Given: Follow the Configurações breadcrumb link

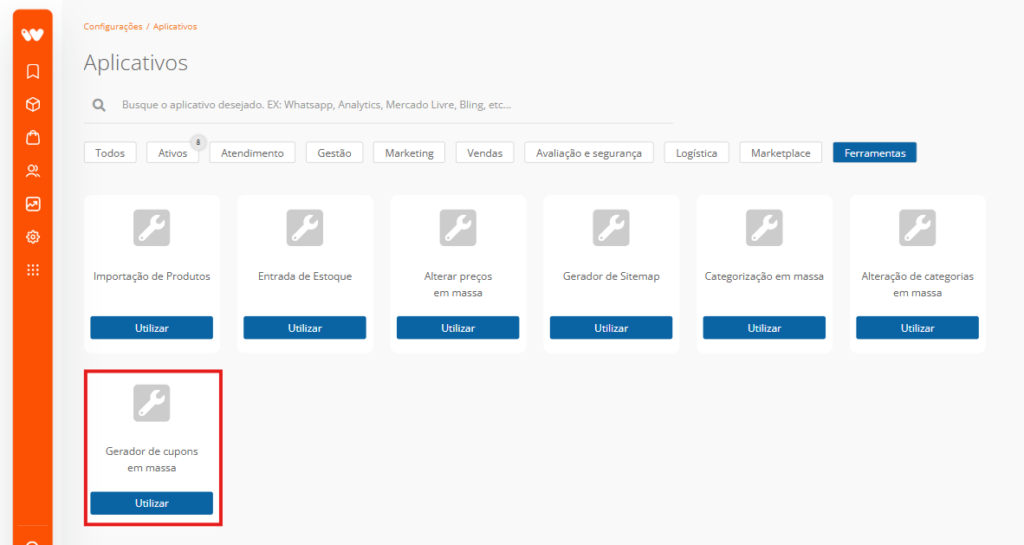Looking at the screenshot, I should pyautogui.click(x=113, y=27).
